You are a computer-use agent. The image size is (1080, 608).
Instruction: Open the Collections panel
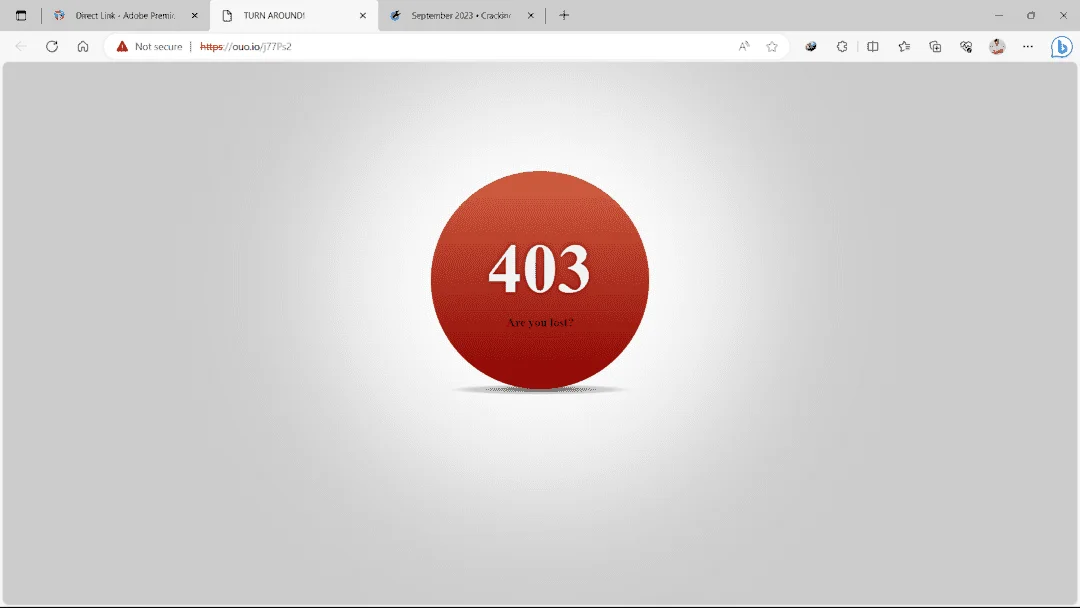coord(935,46)
